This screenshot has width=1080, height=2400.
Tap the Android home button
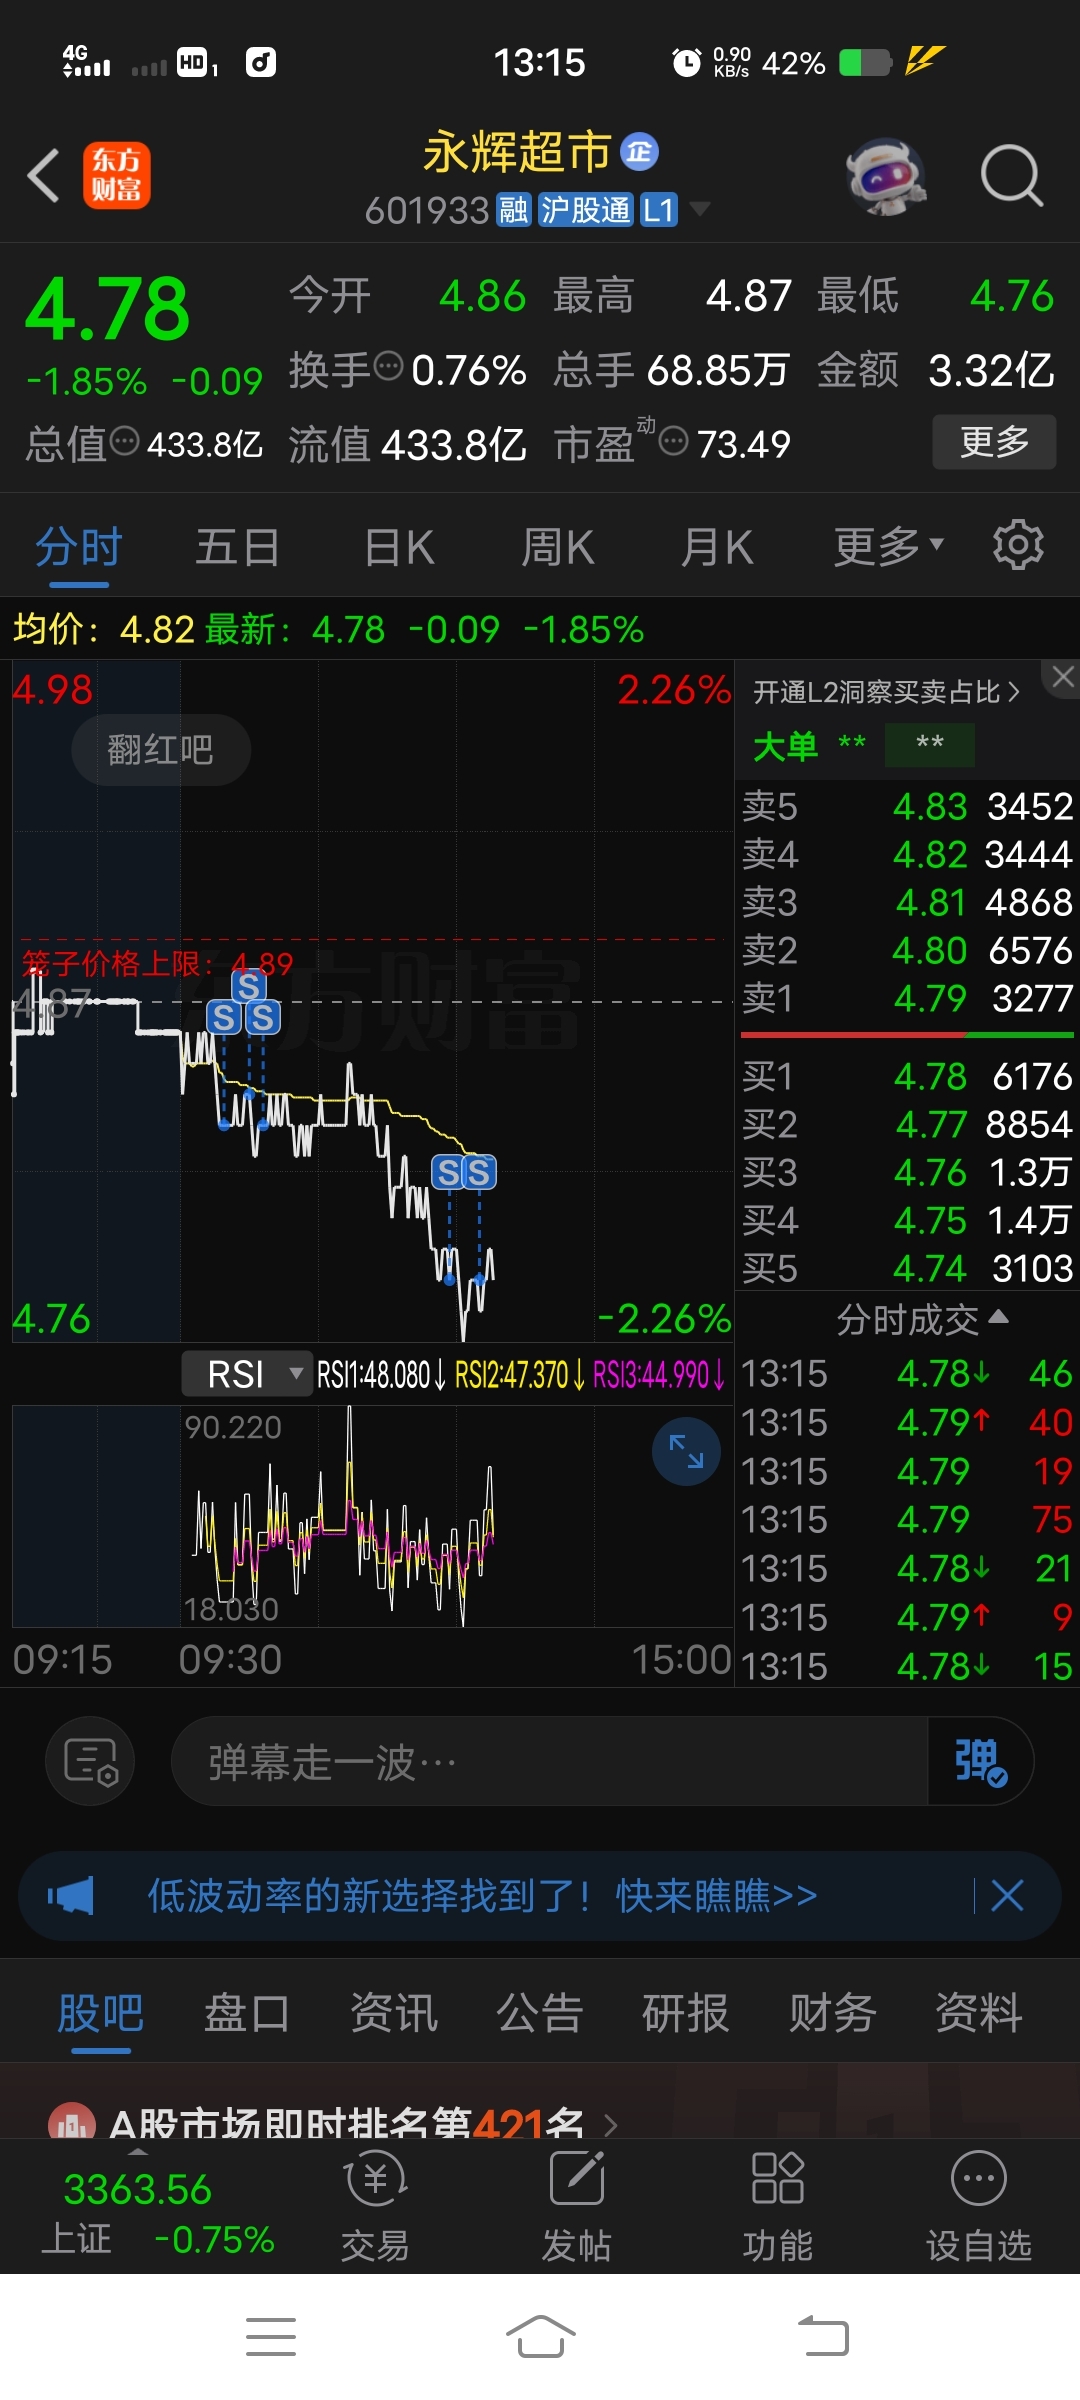540,2337
